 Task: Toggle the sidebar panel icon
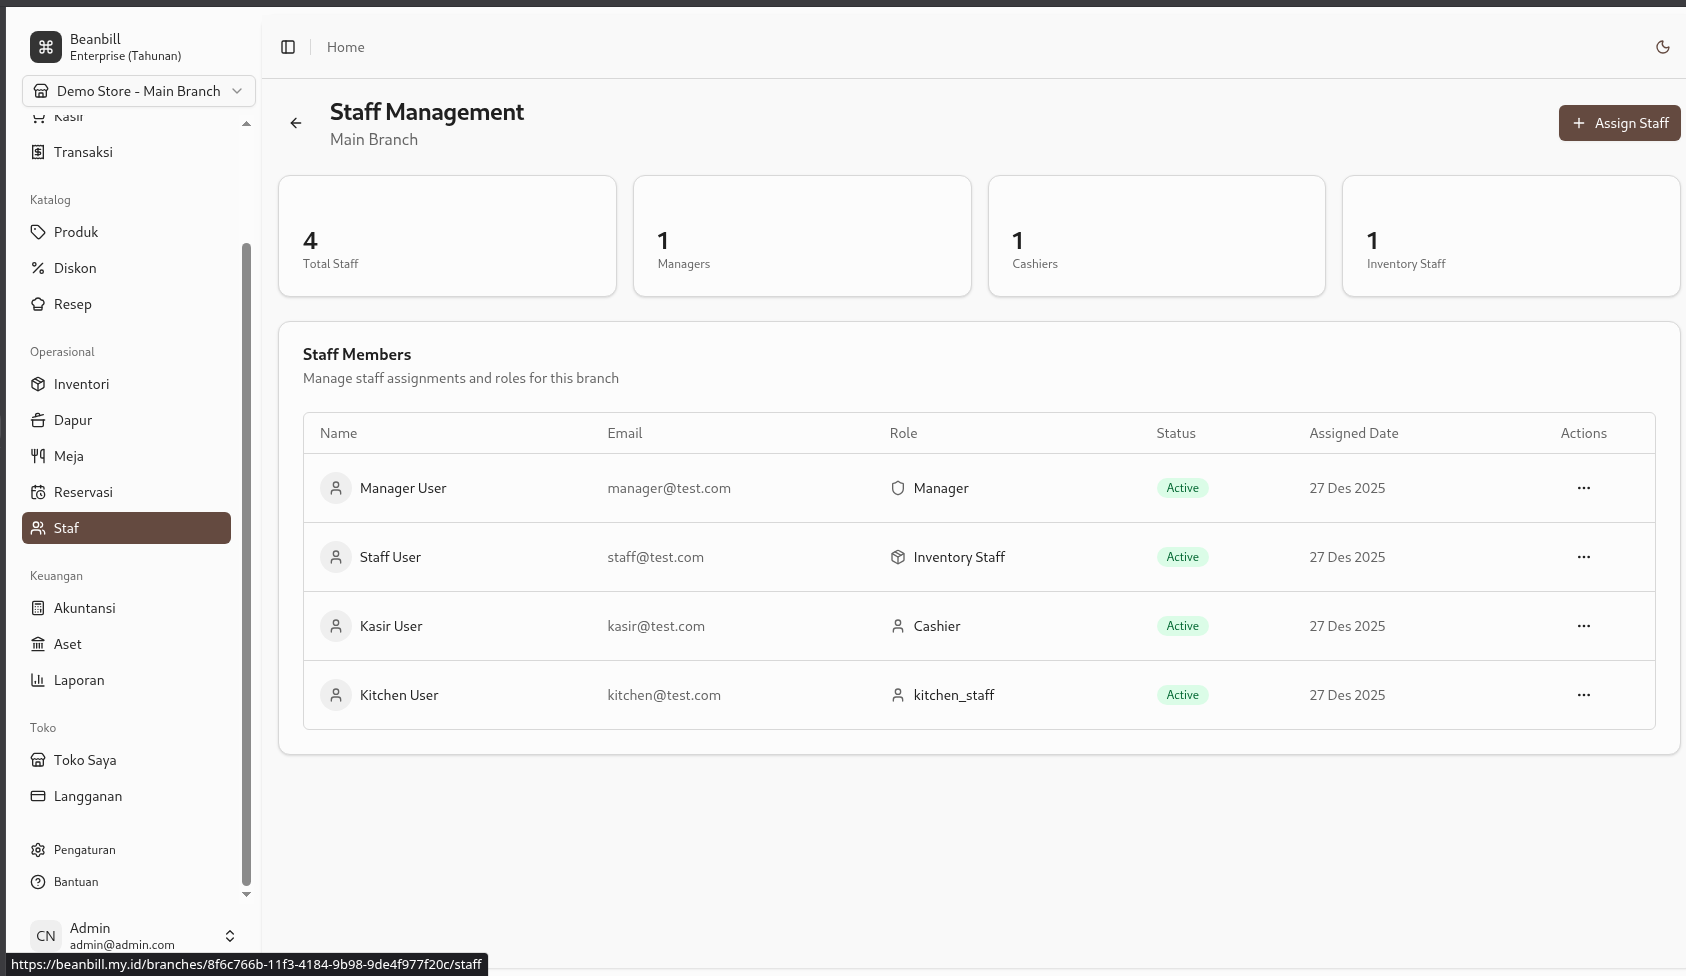click(288, 47)
